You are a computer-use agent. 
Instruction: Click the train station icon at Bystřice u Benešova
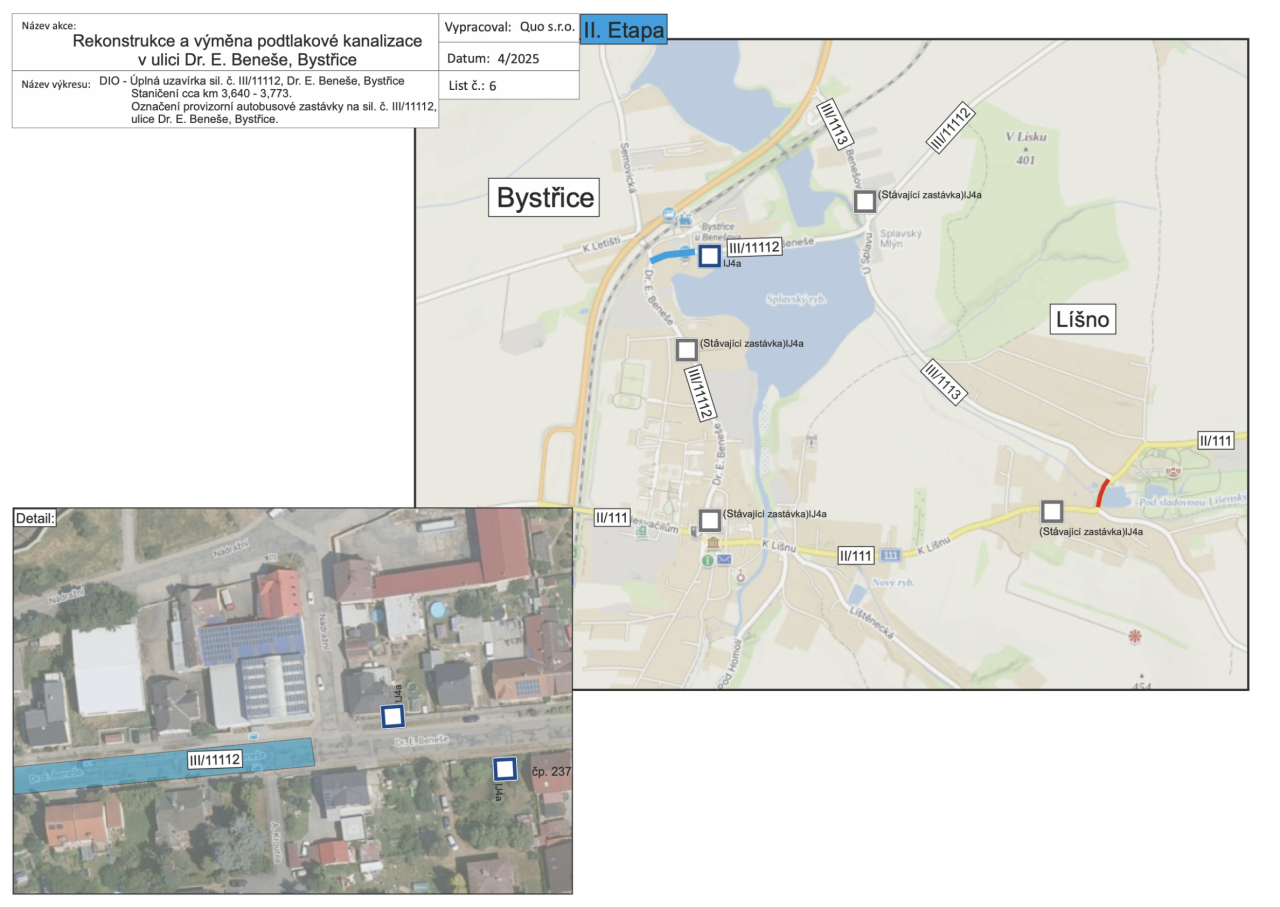[x=686, y=219]
